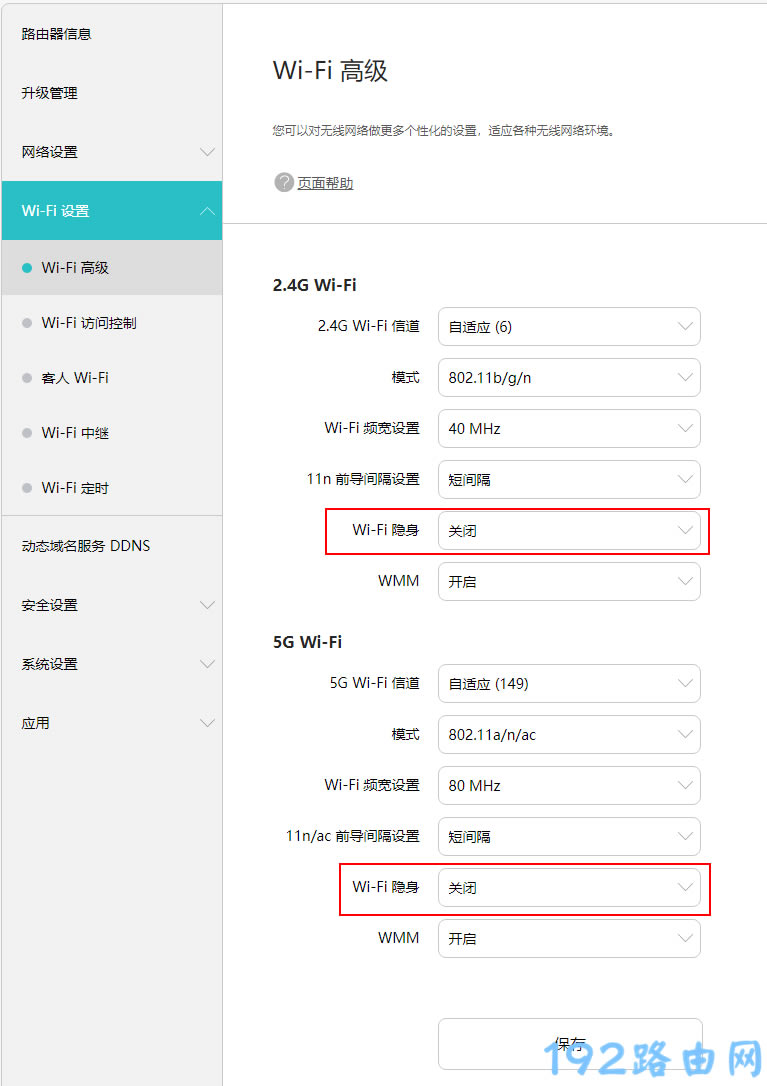Open the 5G Wi-Fi 隐身 dropdown

coord(568,888)
